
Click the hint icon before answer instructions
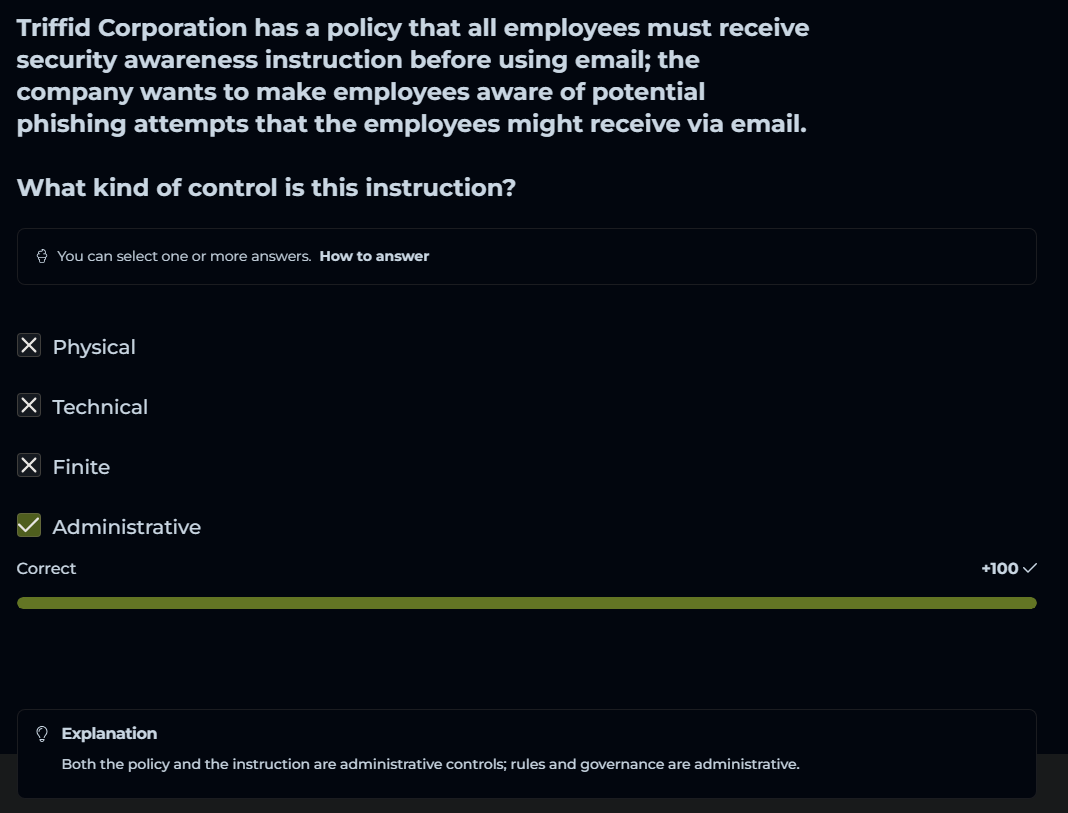[42, 256]
